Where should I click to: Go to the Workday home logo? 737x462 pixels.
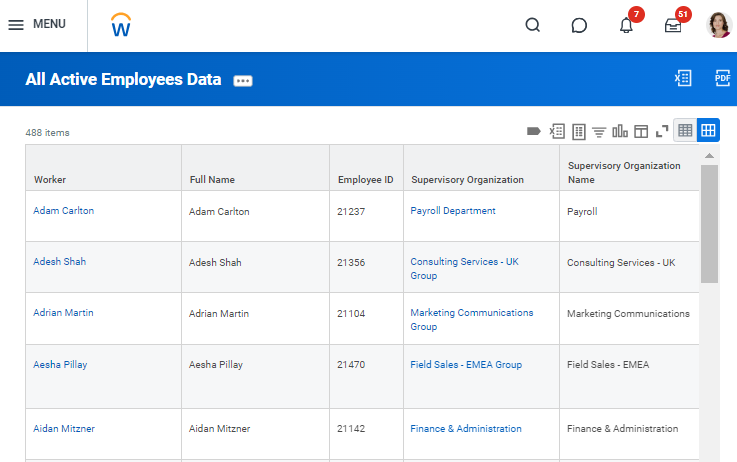point(121,25)
